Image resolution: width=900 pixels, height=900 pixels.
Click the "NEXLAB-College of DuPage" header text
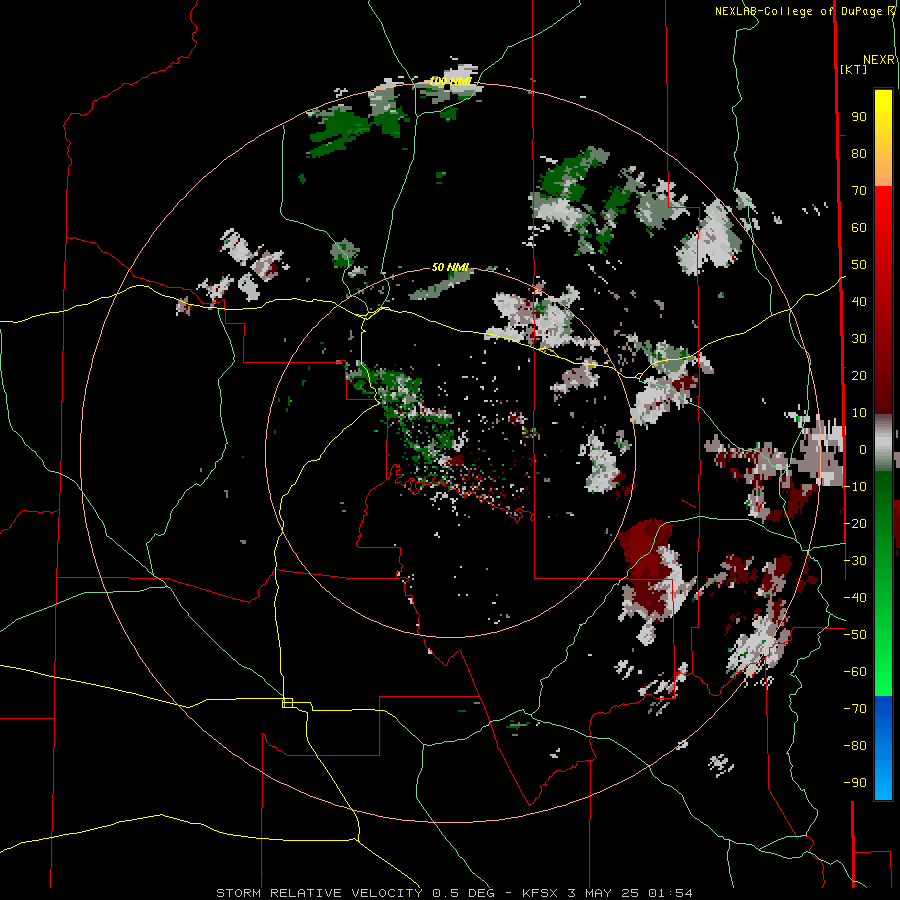pos(800,11)
